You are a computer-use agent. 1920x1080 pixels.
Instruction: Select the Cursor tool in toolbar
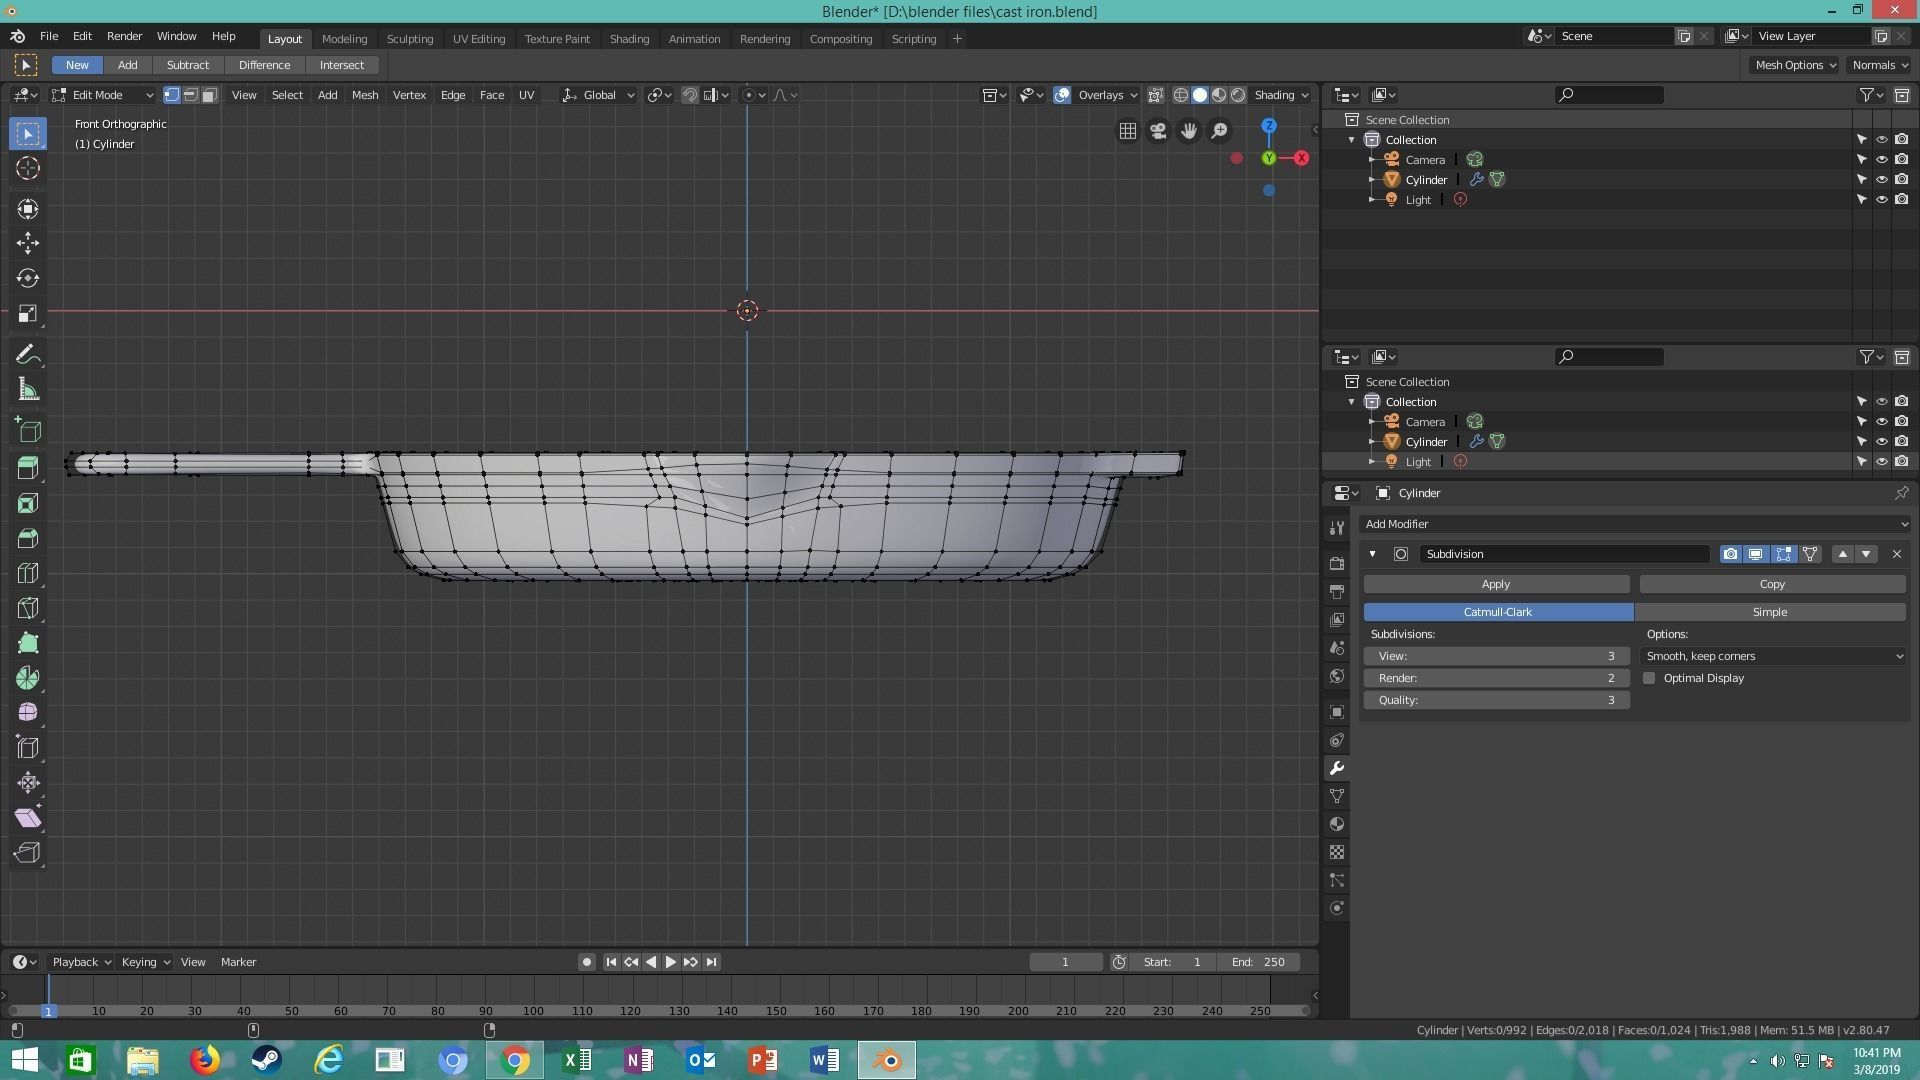coord(27,168)
